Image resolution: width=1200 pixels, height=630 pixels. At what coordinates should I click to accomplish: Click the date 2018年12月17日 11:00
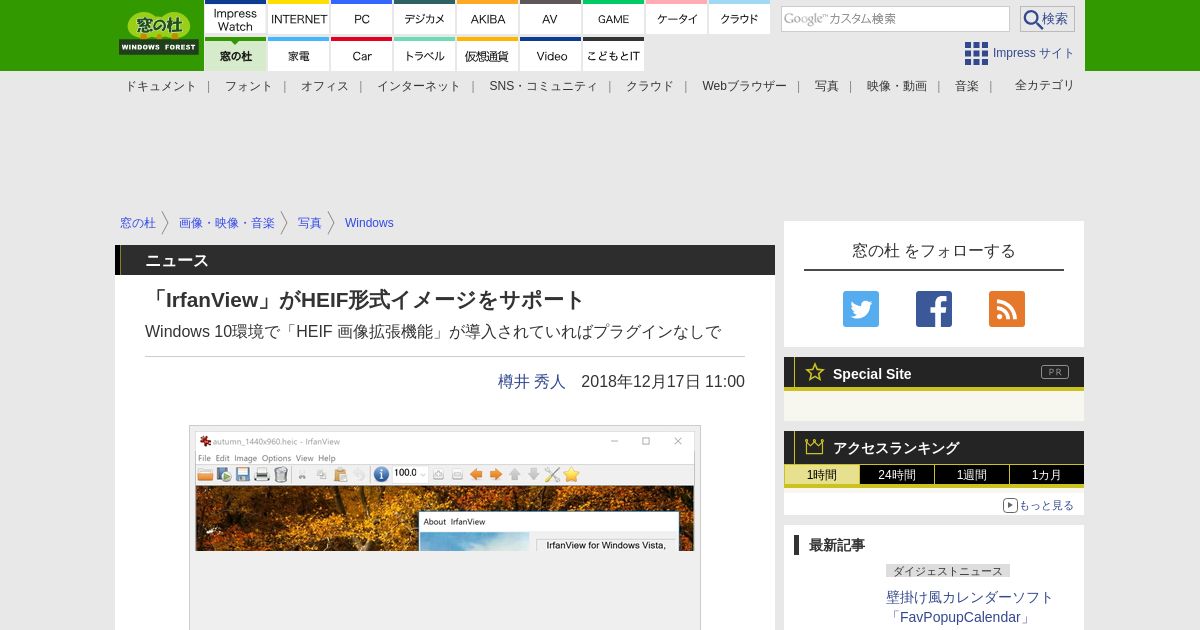(x=663, y=381)
